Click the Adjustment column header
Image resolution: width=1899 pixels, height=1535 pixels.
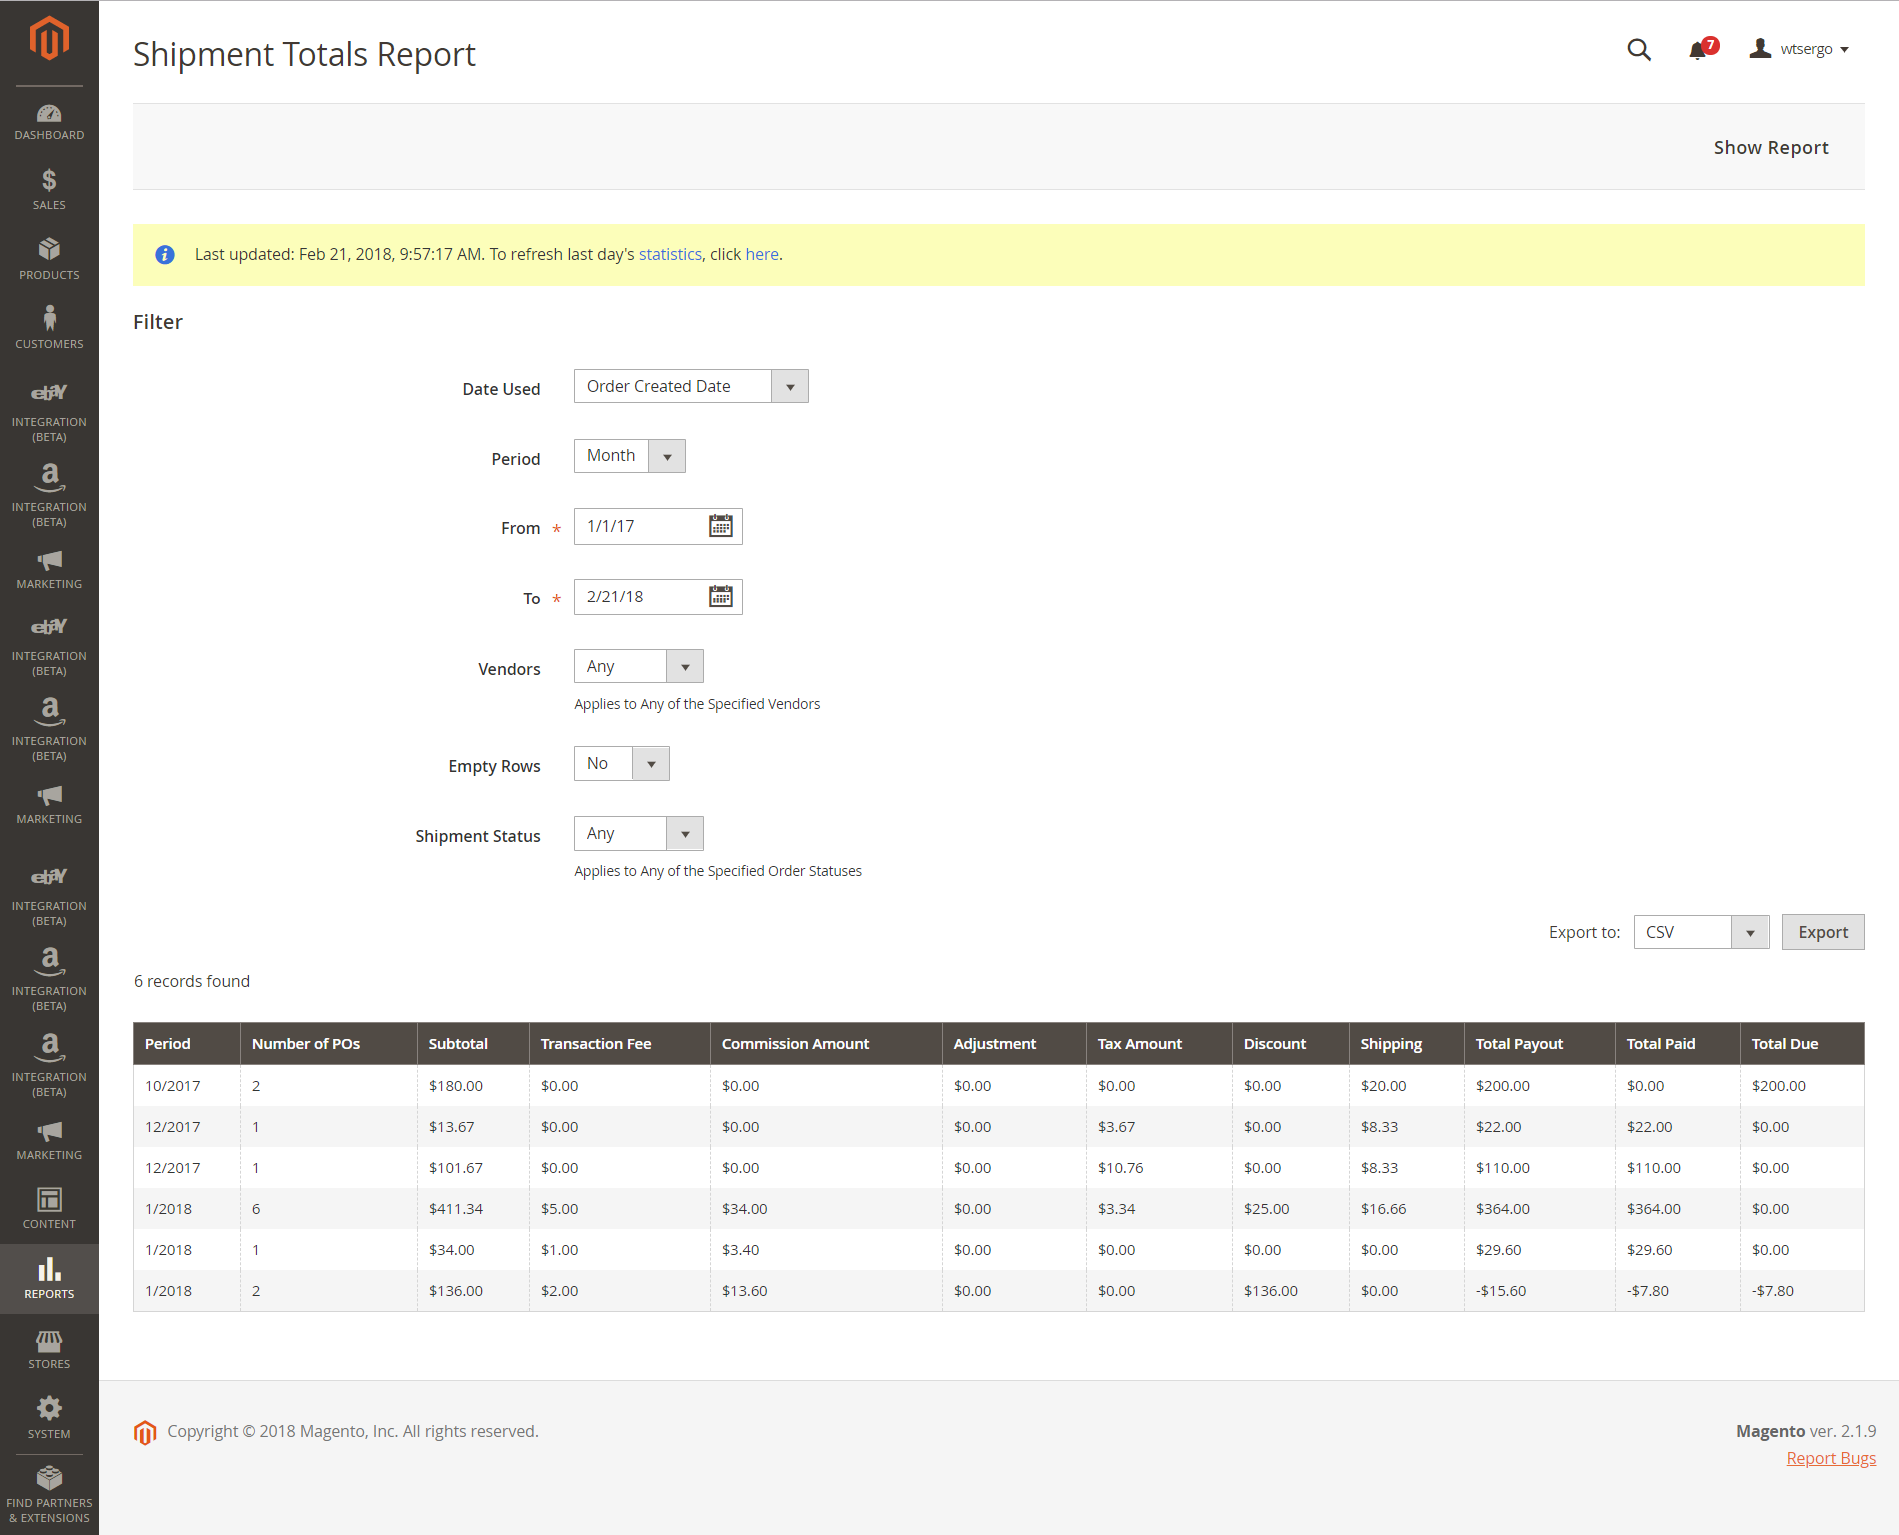click(x=1014, y=1043)
